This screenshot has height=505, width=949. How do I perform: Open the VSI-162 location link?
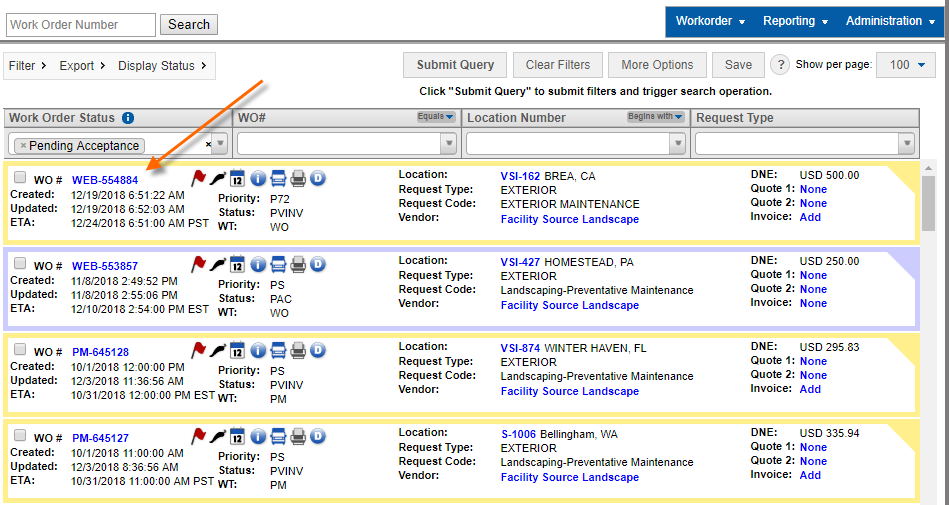[520, 176]
